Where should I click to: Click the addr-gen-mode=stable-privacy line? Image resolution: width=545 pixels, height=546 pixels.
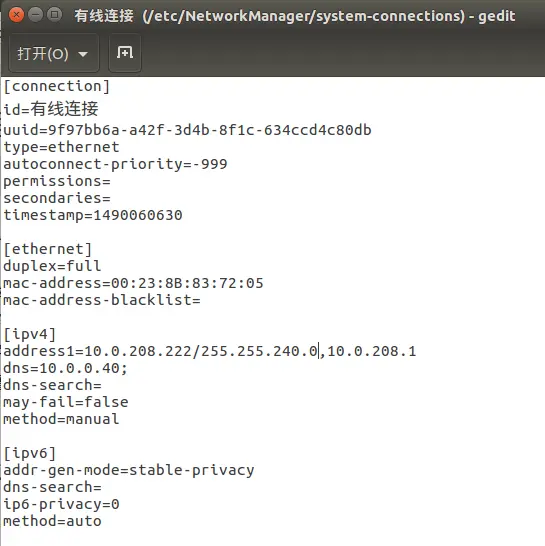coord(129,470)
